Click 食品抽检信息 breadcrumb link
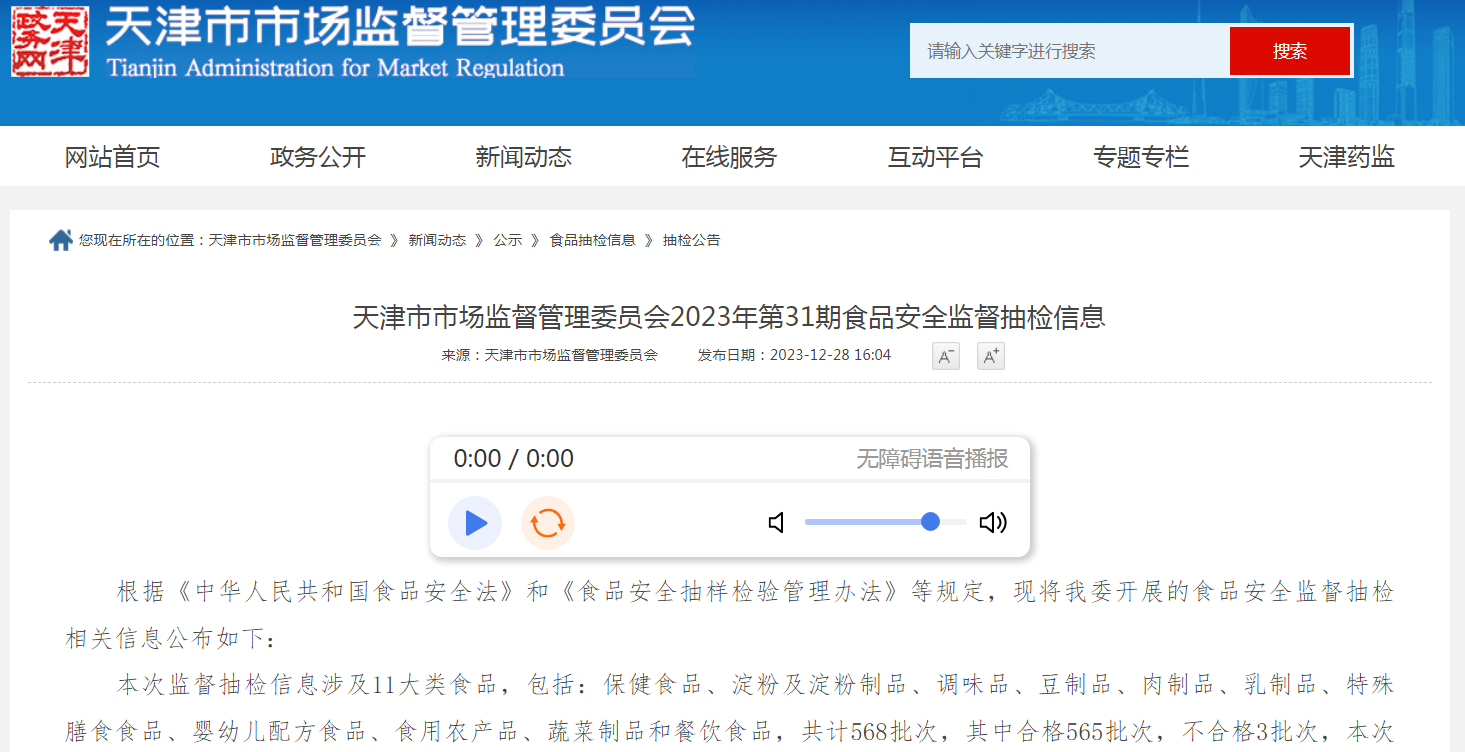Image resolution: width=1465 pixels, height=752 pixels. (592, 241)
